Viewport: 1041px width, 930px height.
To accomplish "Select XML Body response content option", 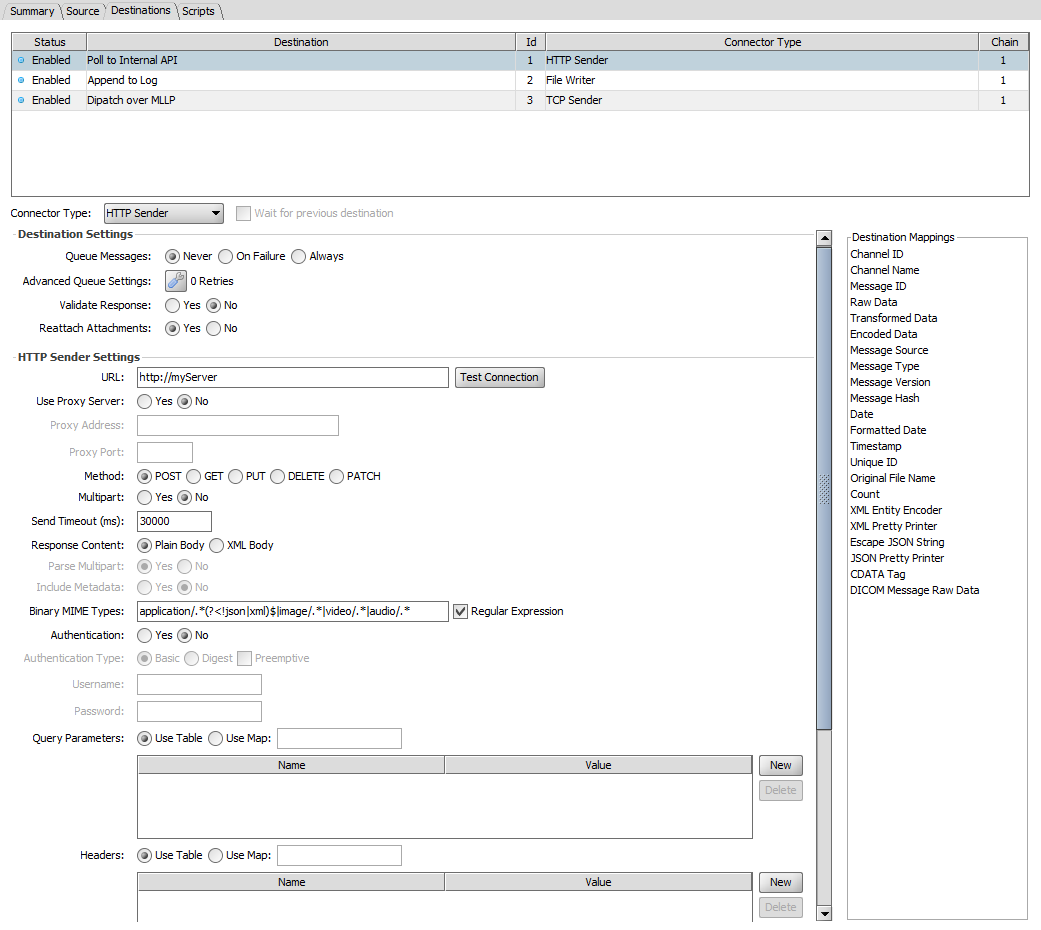I will 217,545.
